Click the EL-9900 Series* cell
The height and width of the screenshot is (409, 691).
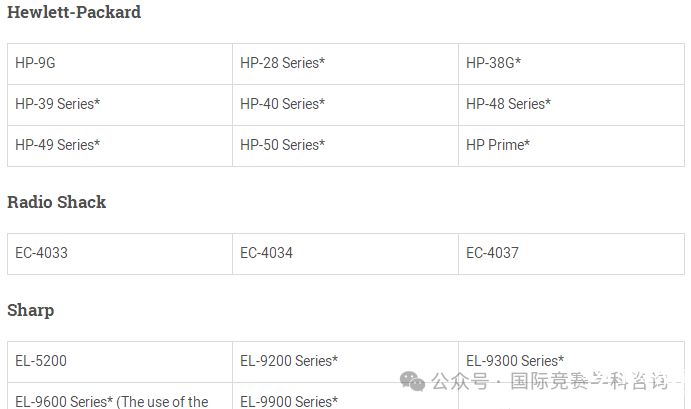[x=346, y=396]
